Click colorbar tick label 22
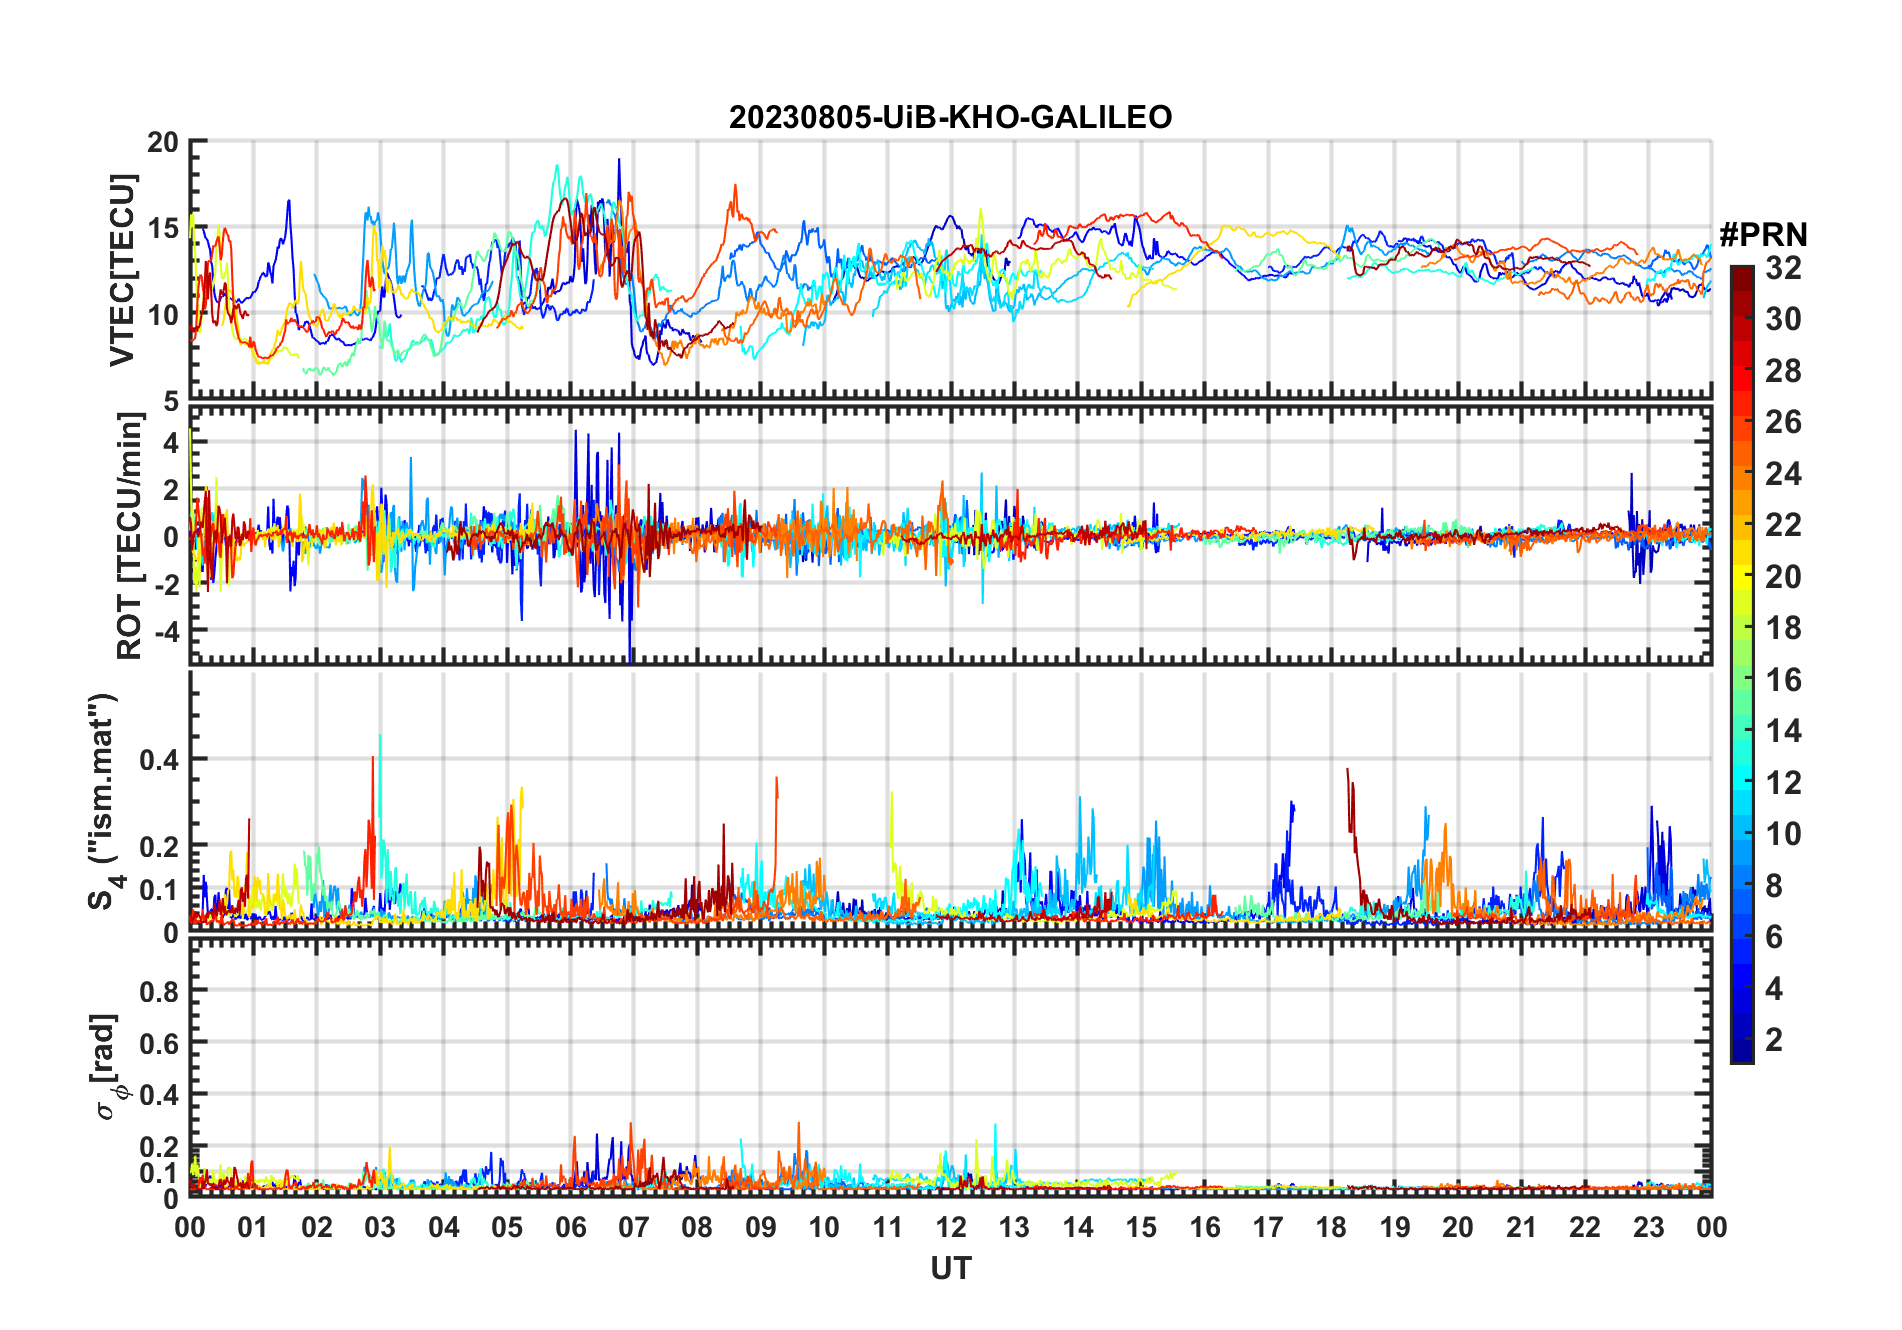1902x1330 pixels. [x=1783, y=525]
